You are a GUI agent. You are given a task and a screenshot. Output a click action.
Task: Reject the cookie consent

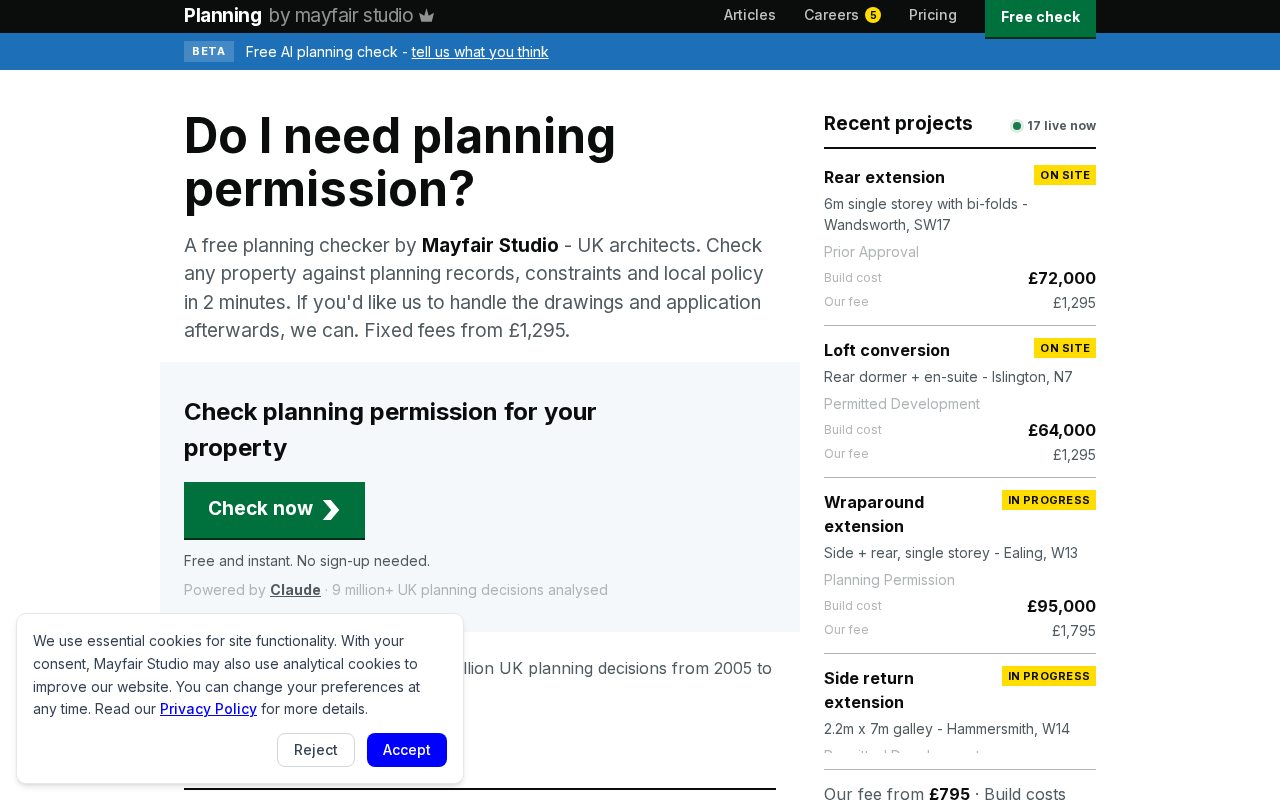316,750
